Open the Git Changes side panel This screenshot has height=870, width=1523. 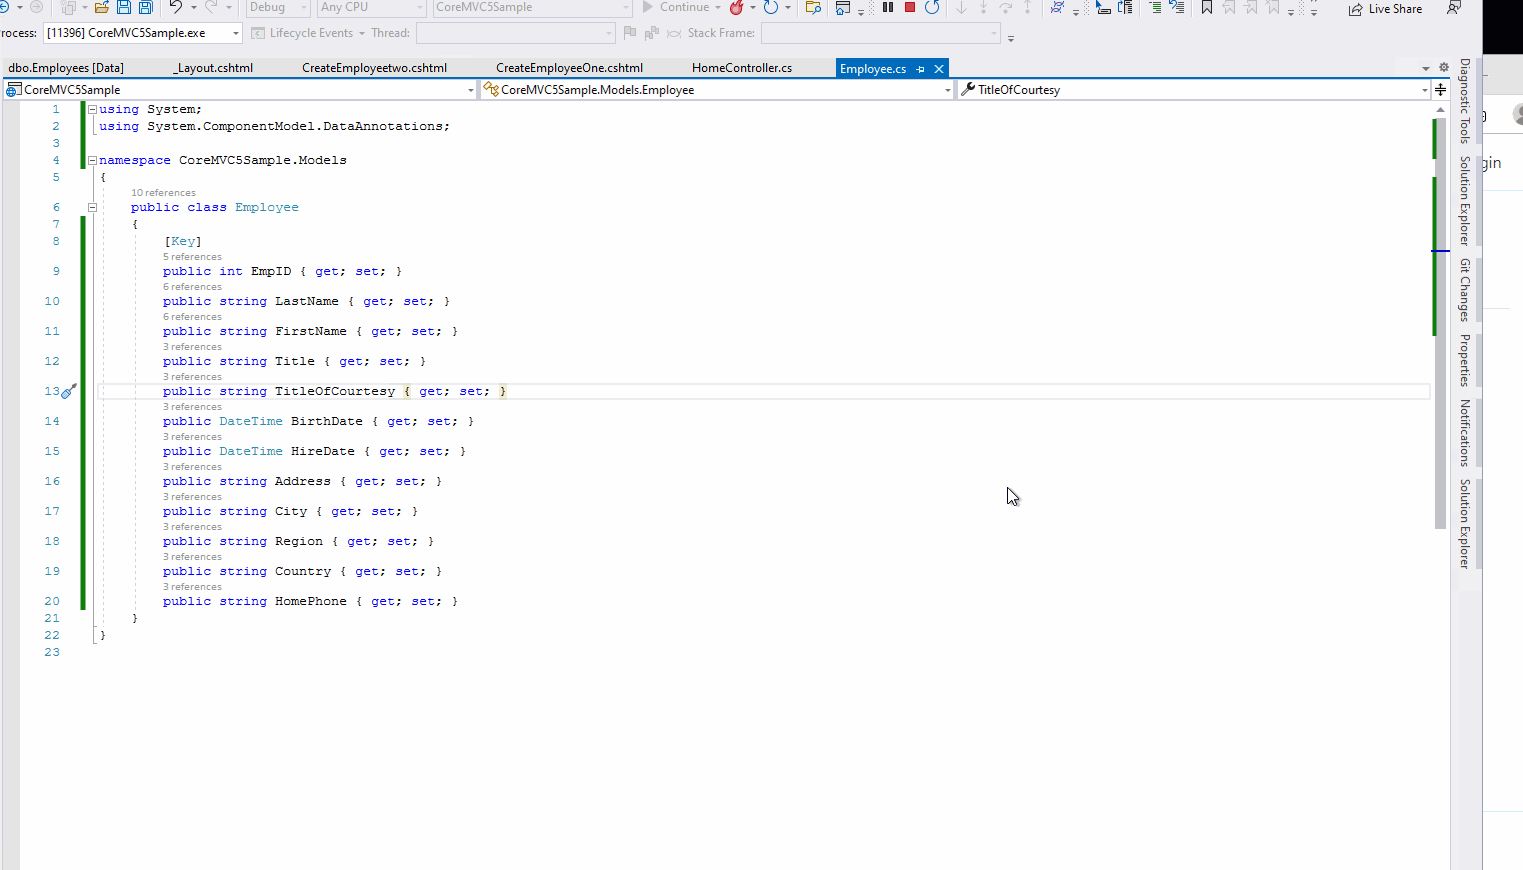tap(1465, 290)
